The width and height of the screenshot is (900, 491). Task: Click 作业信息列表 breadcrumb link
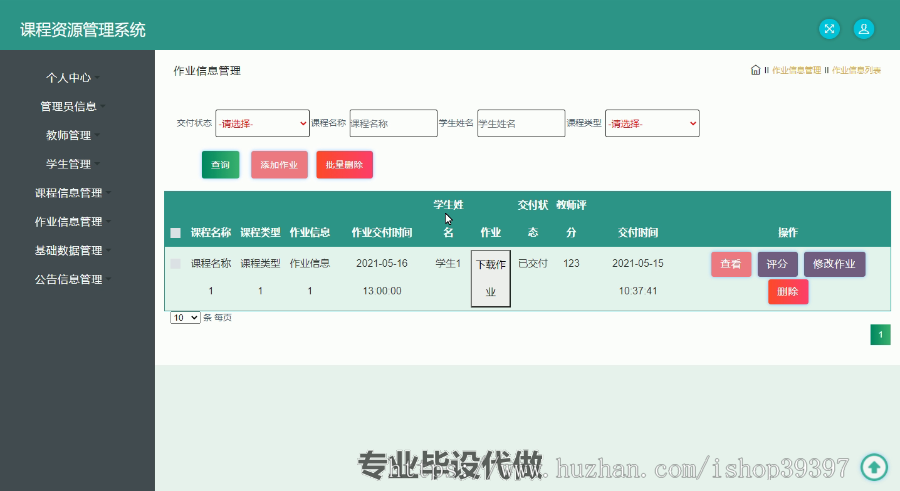(856, 70)
